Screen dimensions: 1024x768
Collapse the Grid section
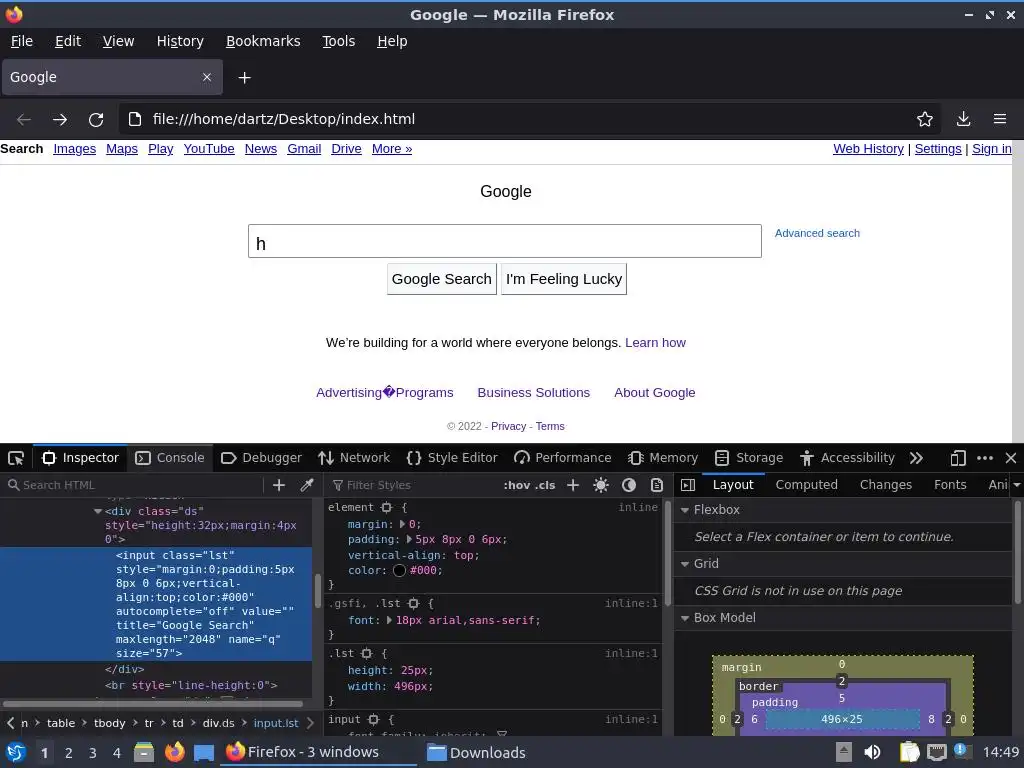pyautogui.click(x=685, y=564)
